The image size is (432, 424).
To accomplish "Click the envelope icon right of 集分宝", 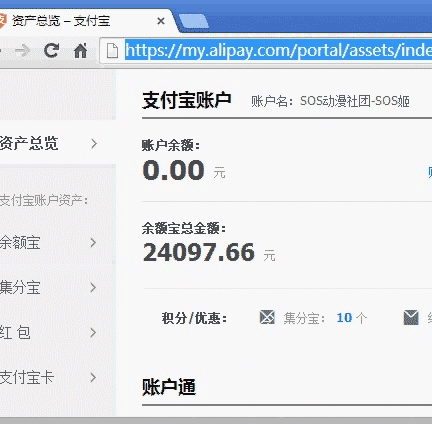I will [411, 317].
